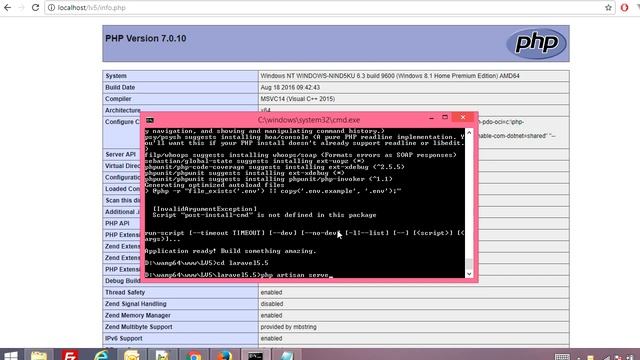Click the cmd.exe title bar text
Viewport: 640px width, 360px height.
tap(309, 120)
